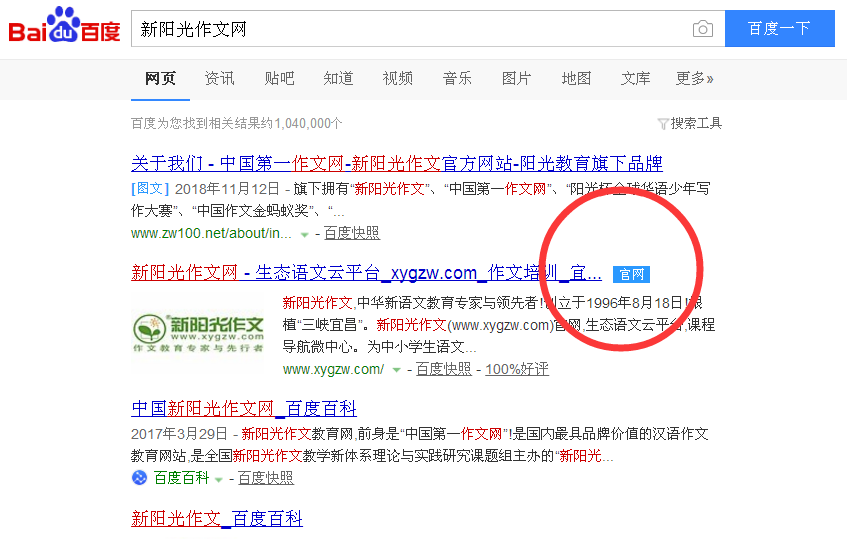Switch to the 贴吧 tab
Image resolution: width=847 pixels, height=539 pixels.
pos(279,78)
